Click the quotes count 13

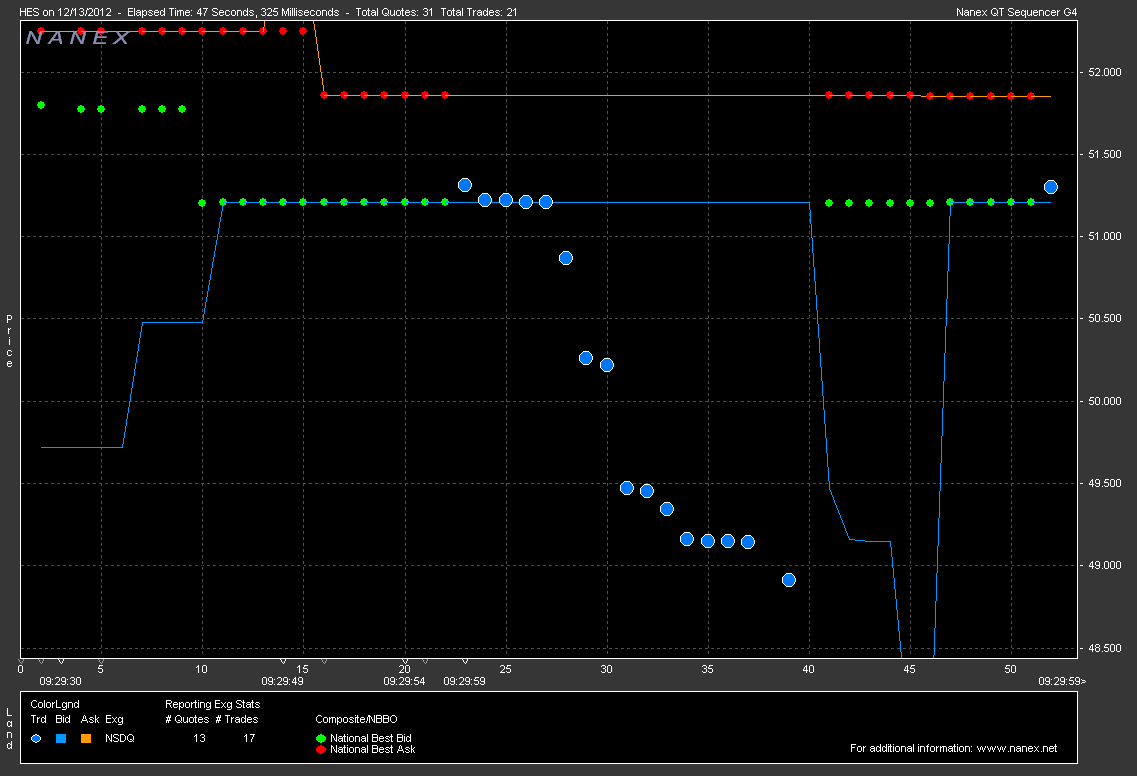[199, 738]
